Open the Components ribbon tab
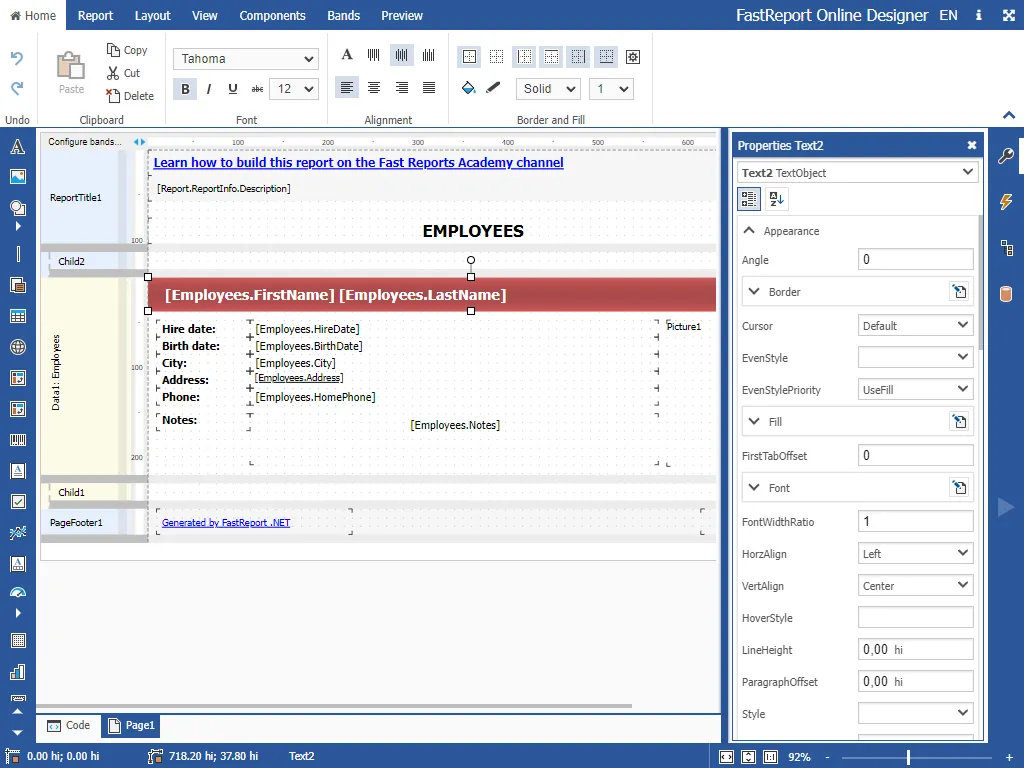 click(x=272, y=15)
